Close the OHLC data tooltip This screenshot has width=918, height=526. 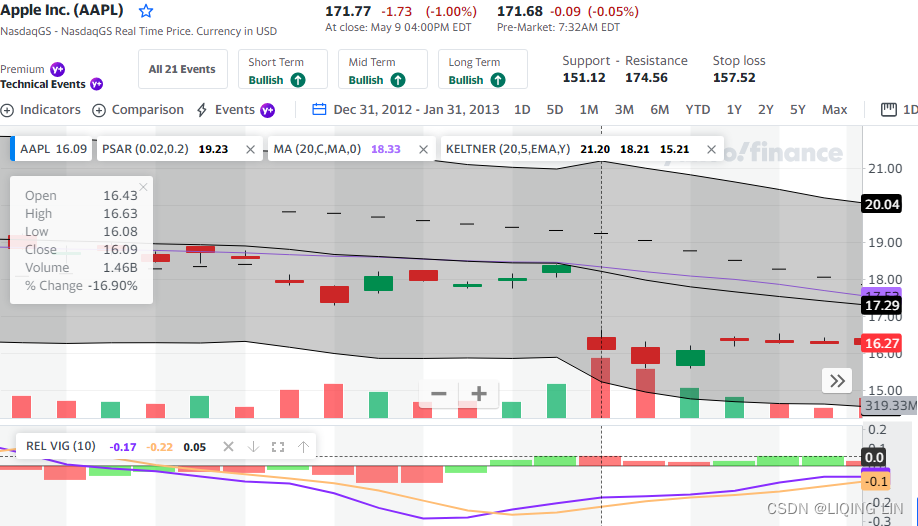(143, 187)
